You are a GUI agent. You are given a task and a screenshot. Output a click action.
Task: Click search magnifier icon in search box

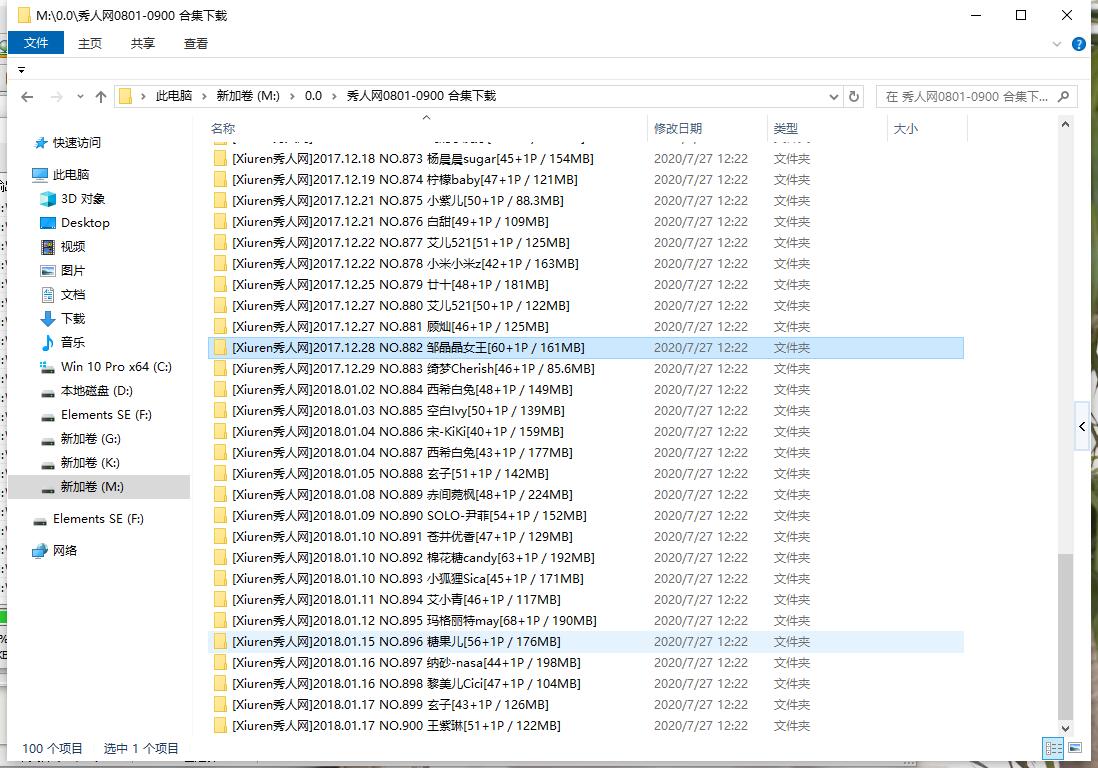click(1064, 97)
